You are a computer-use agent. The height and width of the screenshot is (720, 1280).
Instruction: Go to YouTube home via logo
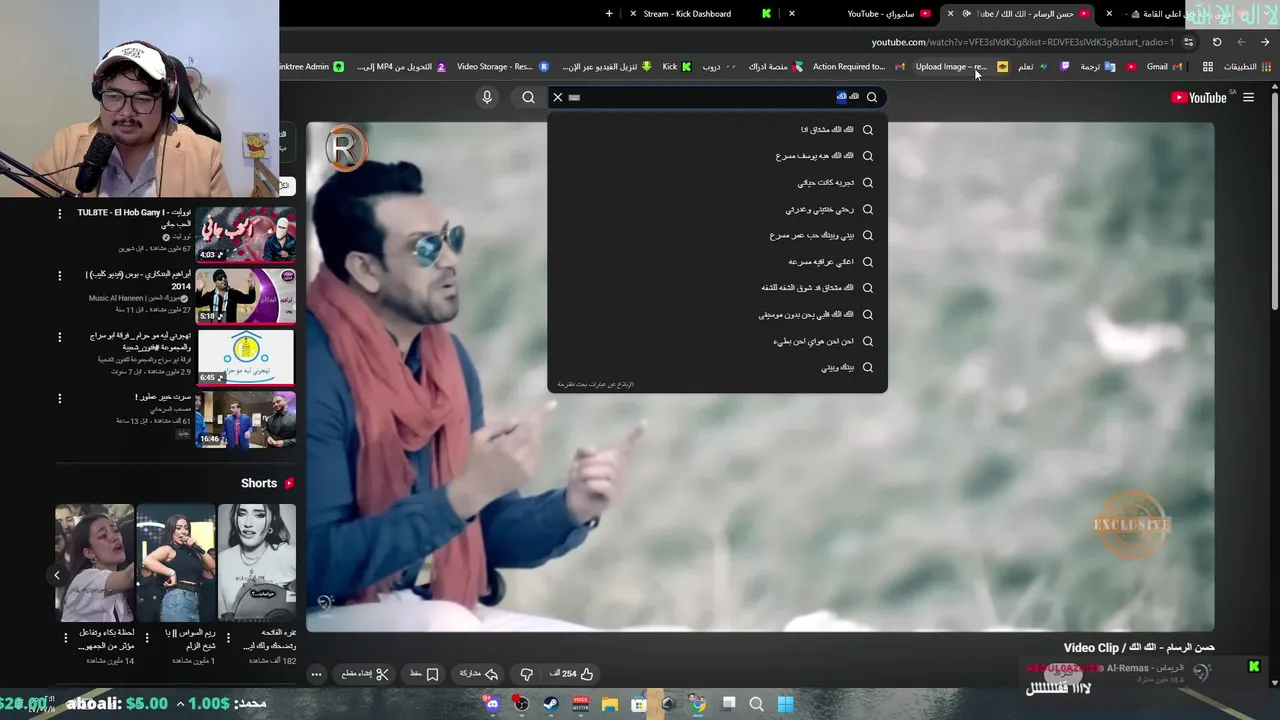coord(1199,97)
